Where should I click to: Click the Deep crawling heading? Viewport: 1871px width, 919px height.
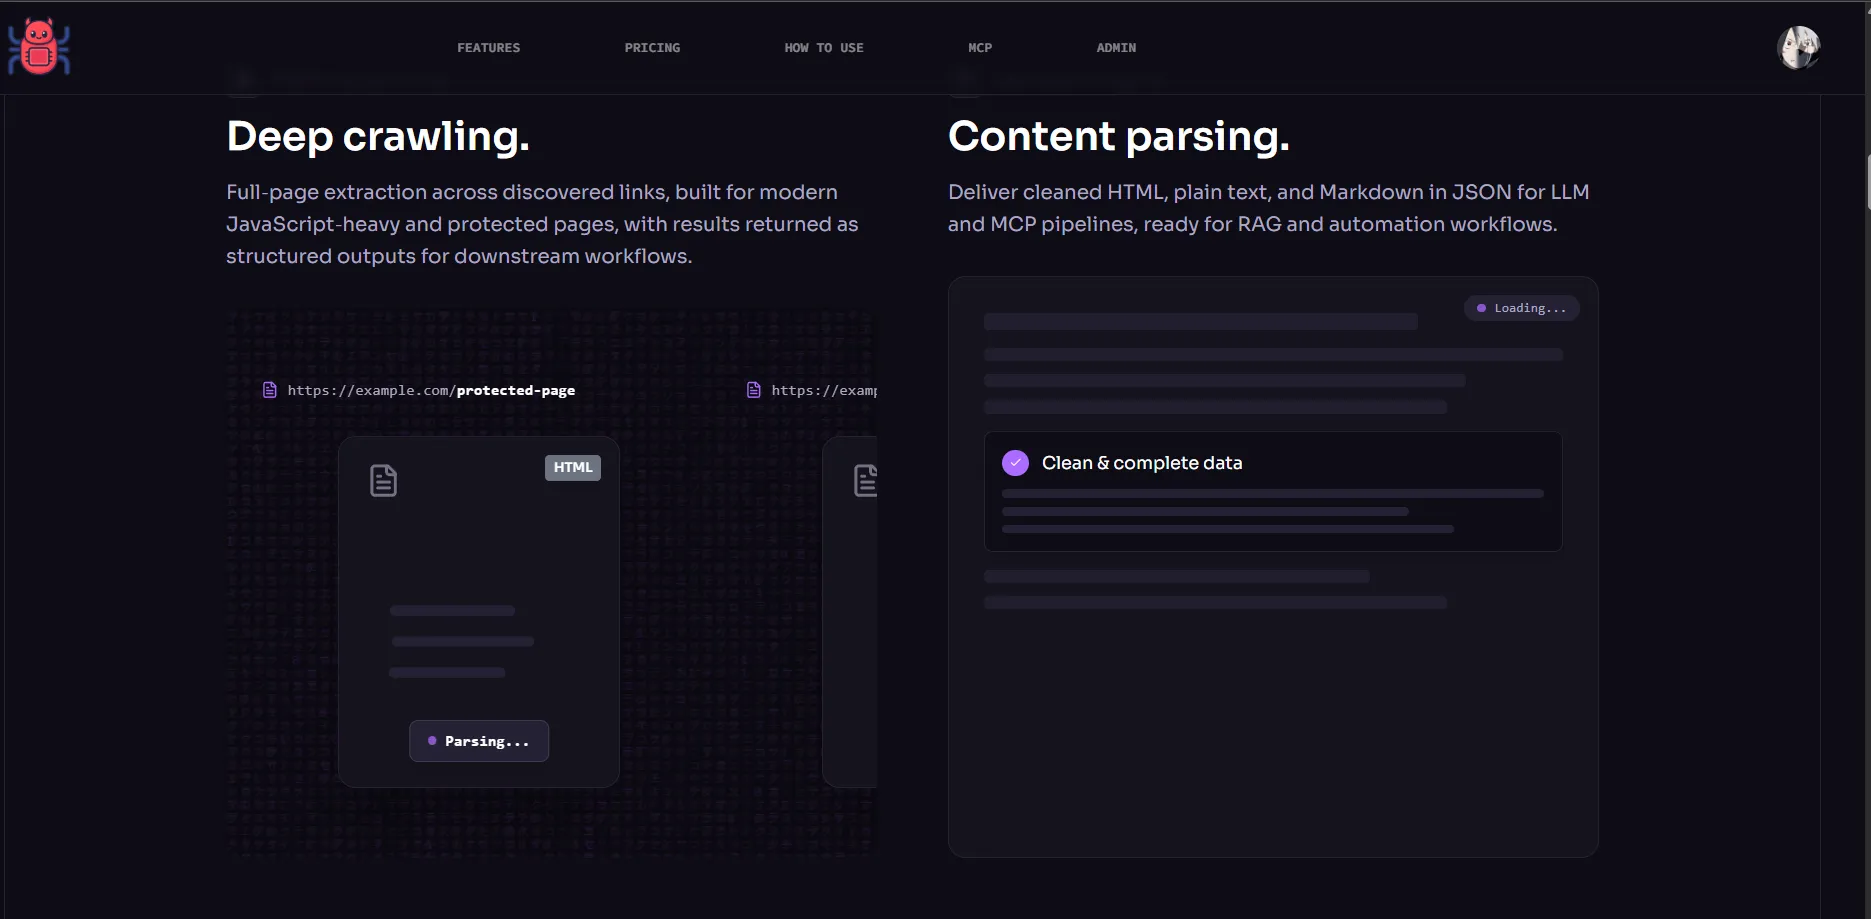coord(378,136)
